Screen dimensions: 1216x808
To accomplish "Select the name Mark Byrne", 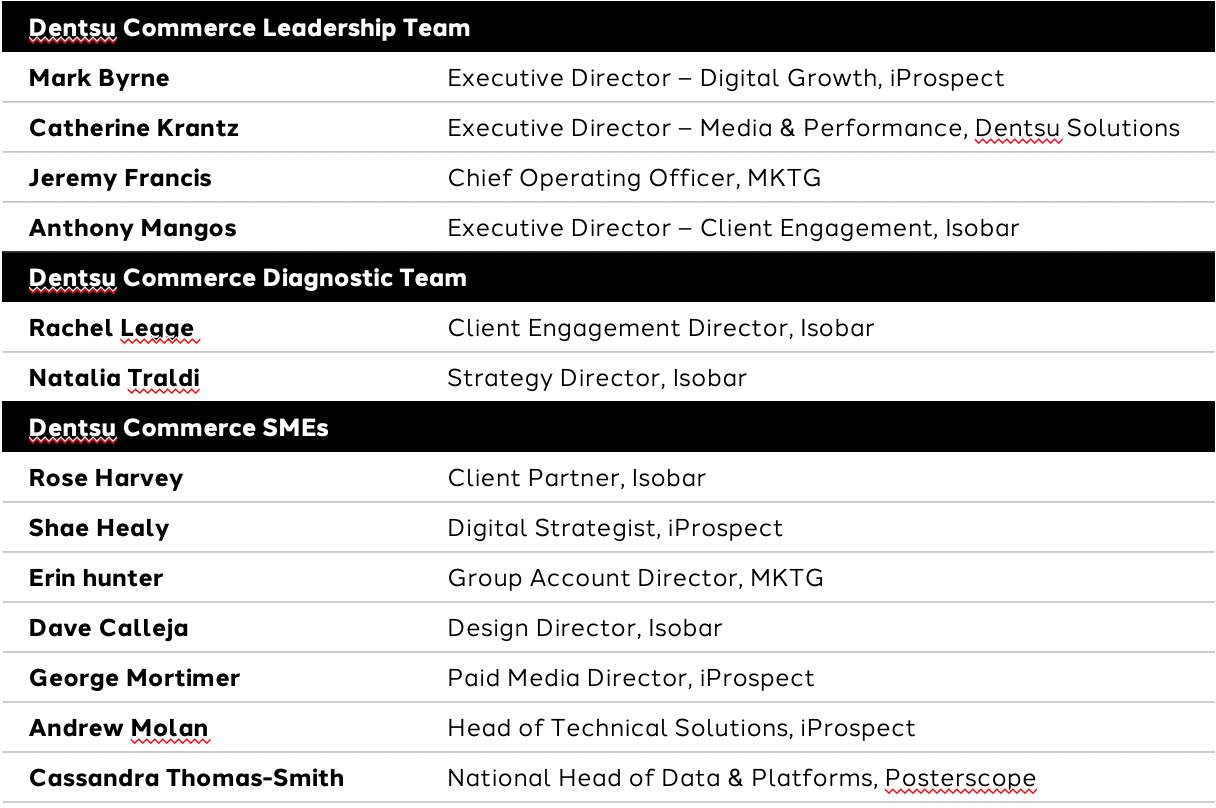I will tap(99, 78).
